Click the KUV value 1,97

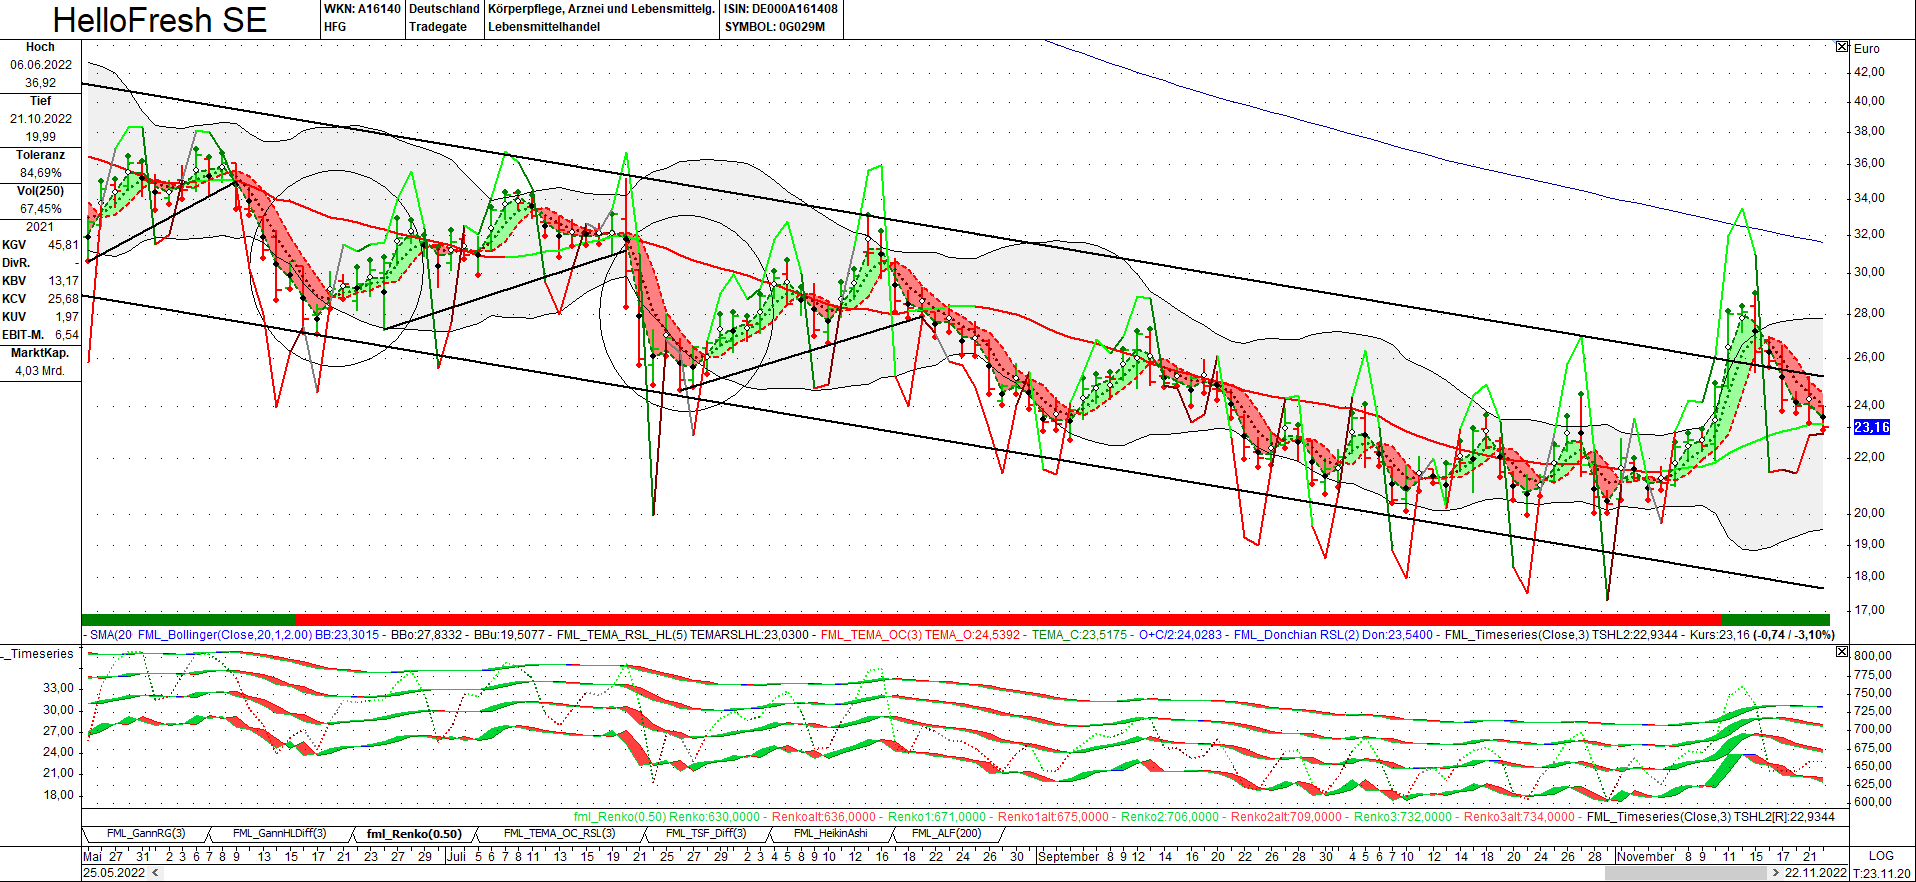pos(67,317)
